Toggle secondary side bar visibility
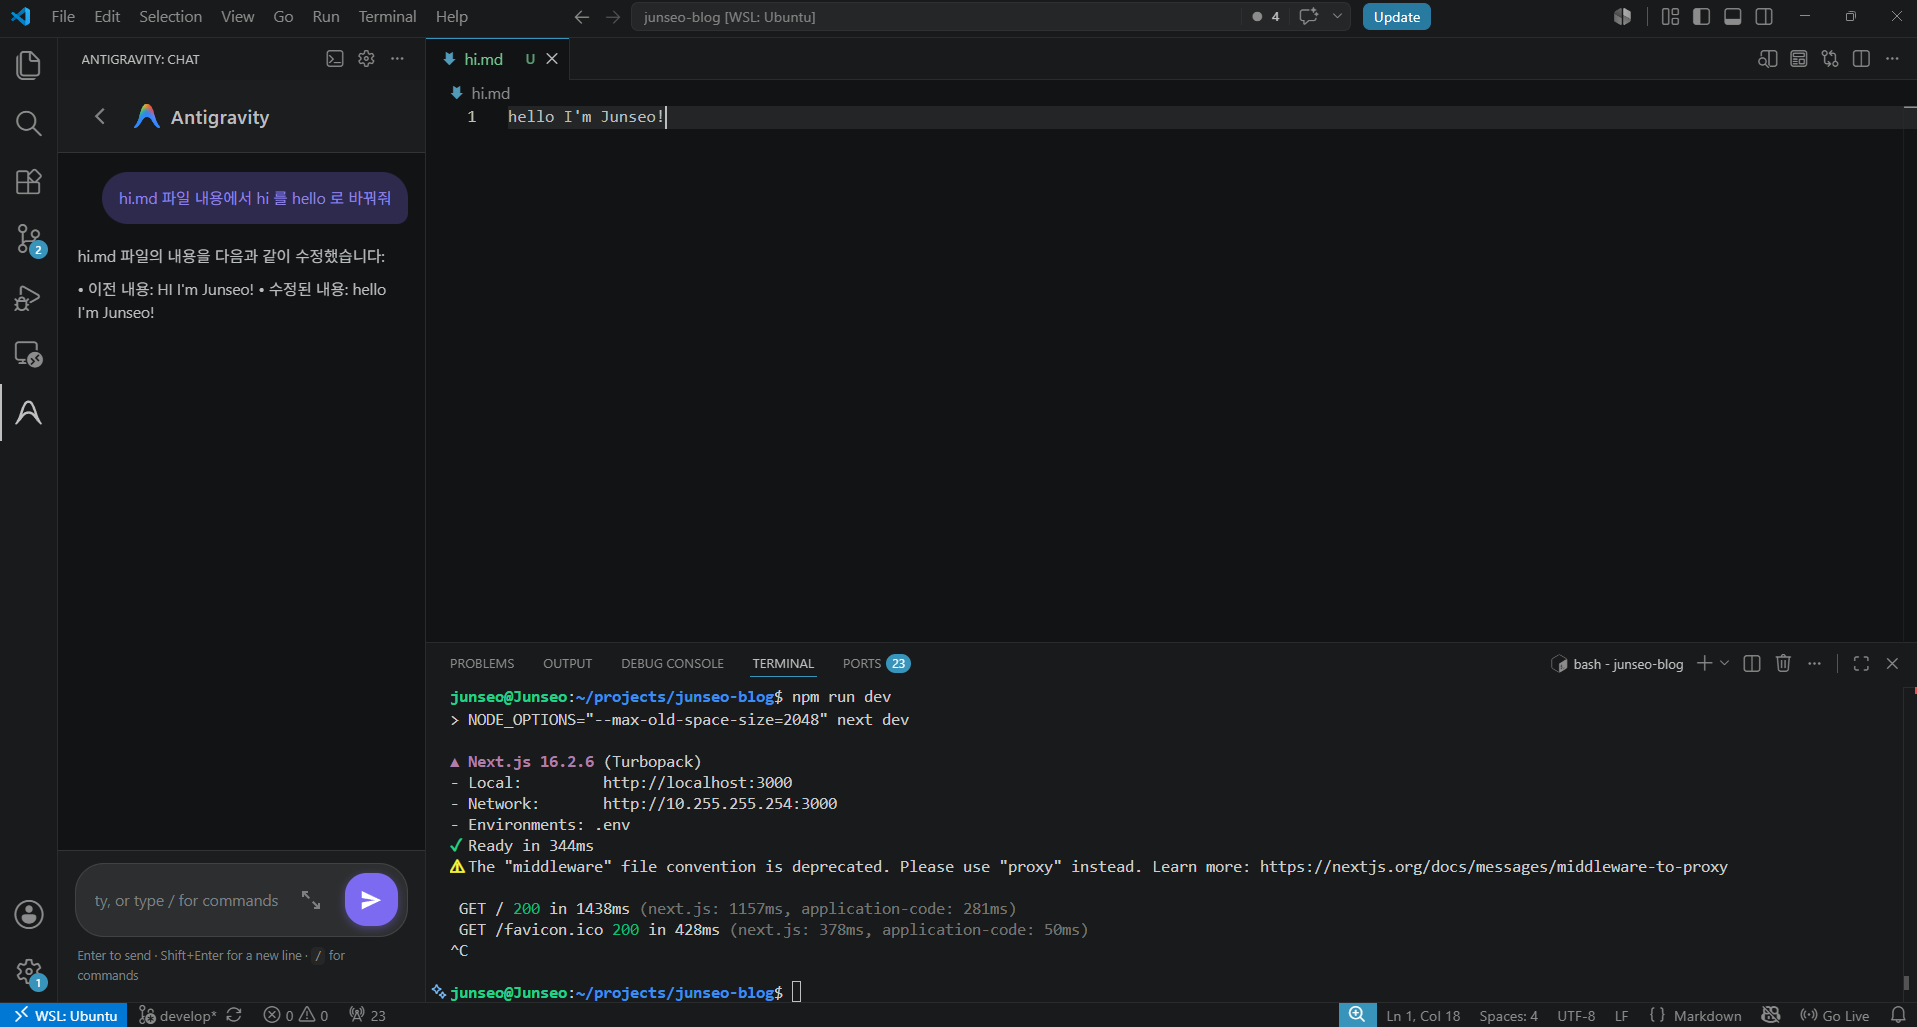This screenshot has width=1917, height=1027. point(1764,16)
